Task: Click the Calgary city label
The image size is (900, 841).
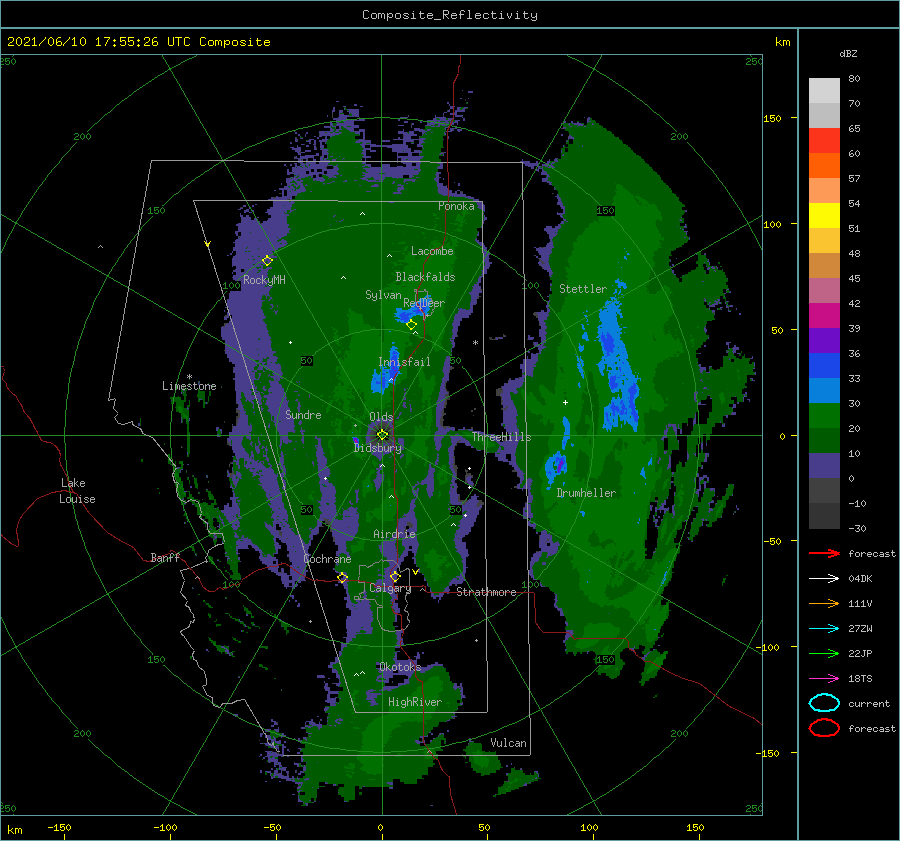Action: [390, 588]
